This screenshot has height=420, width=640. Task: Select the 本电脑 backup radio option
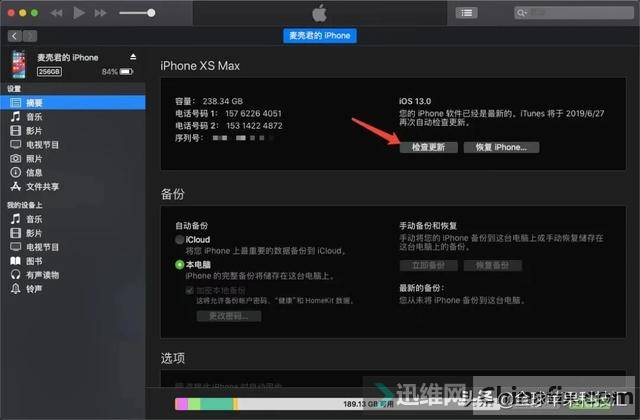pyautogui.click(x=180, y=264)
